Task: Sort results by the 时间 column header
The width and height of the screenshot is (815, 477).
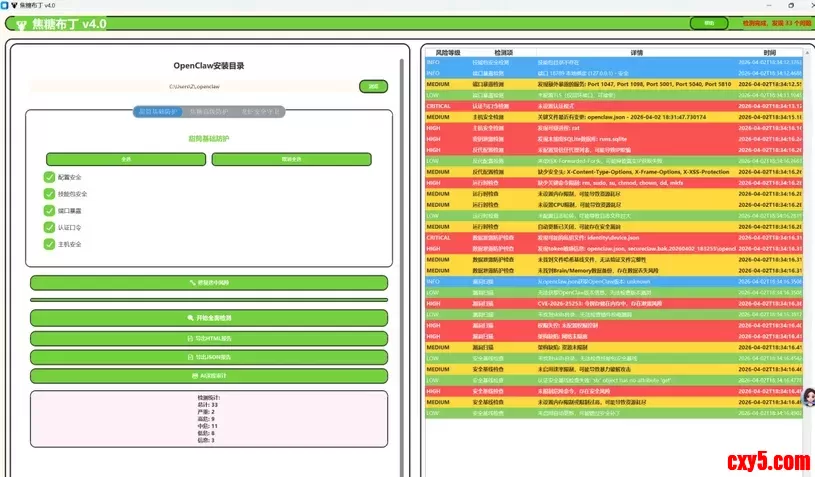Action: [x=770, y=52]
